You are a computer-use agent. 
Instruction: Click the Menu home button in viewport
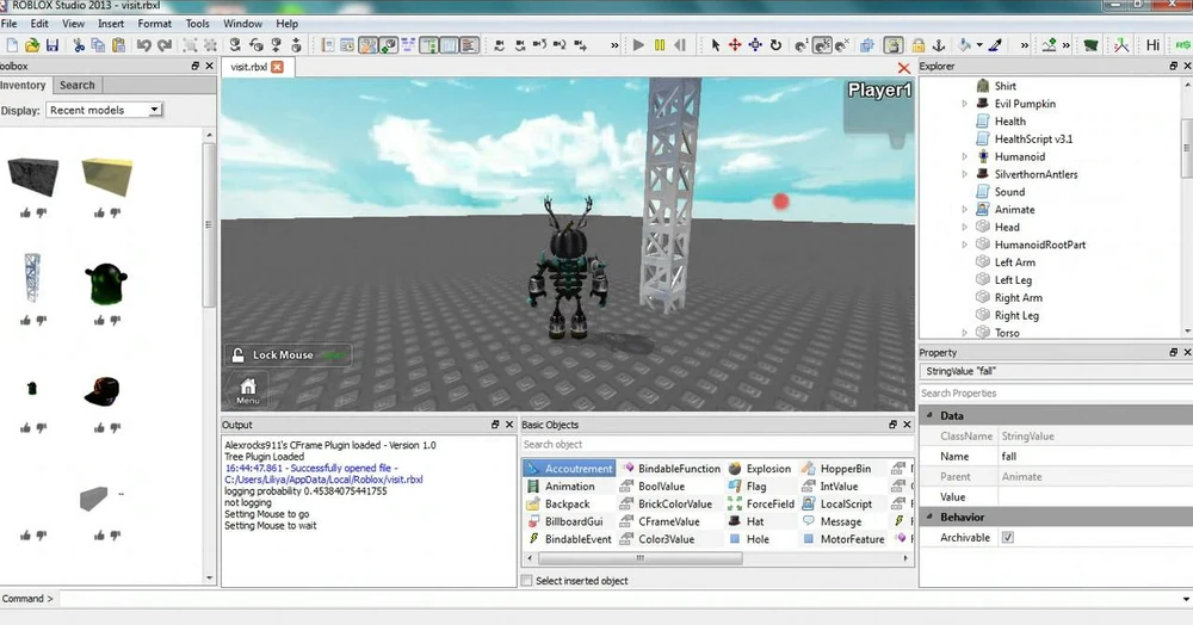(x=247, y=389)
